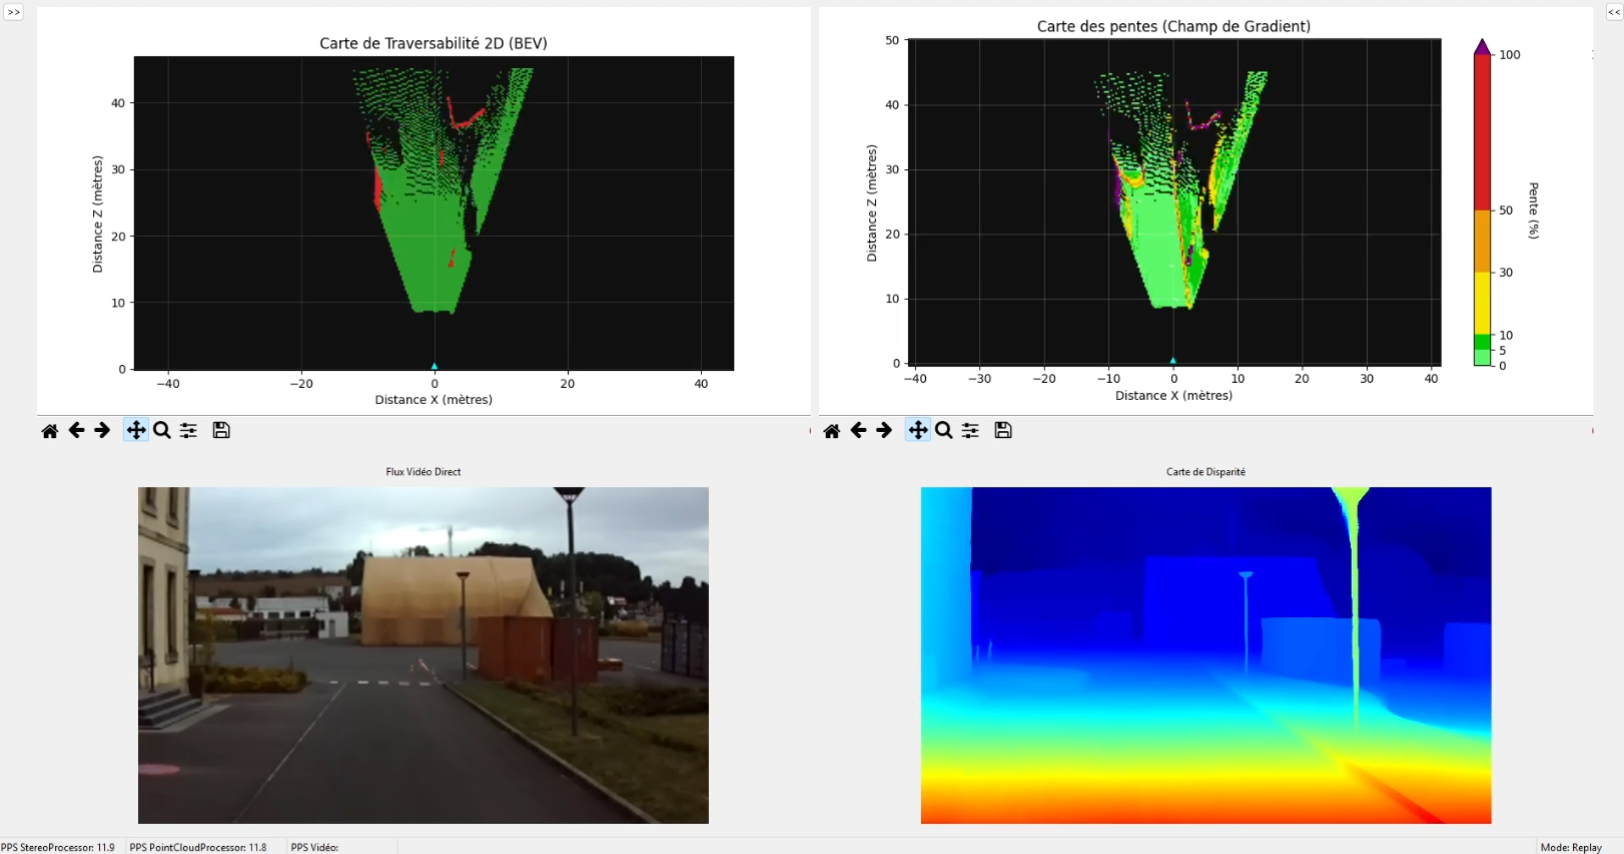This screenshot has height=854, width=1624.
Task: Reset the traversability map view with Home
Action: pos(50,431)
